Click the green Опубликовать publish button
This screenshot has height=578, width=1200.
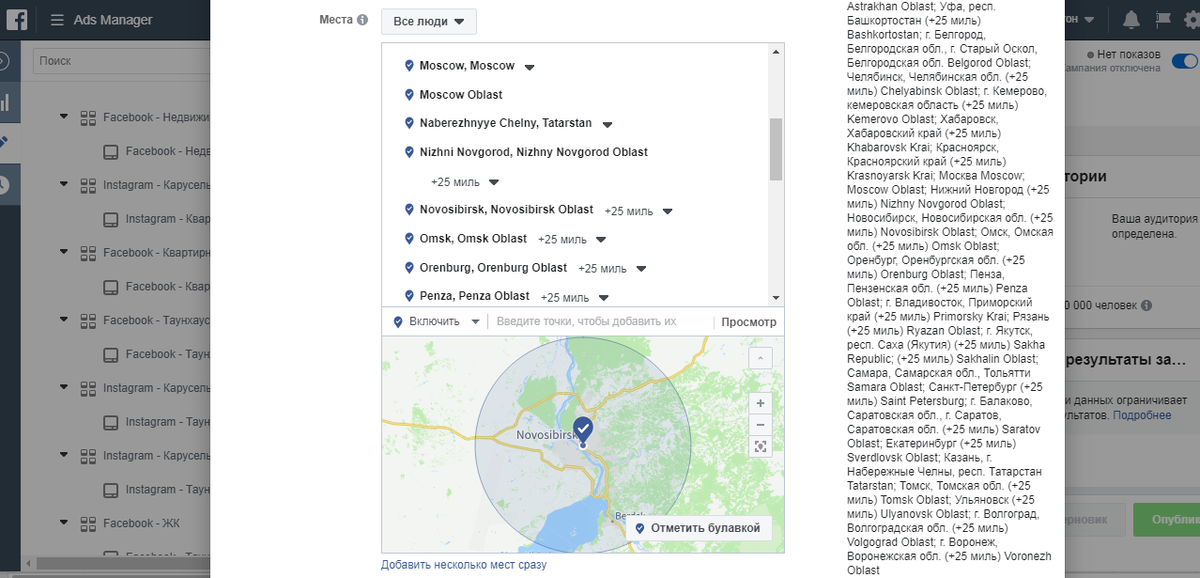coord(1166,520)
